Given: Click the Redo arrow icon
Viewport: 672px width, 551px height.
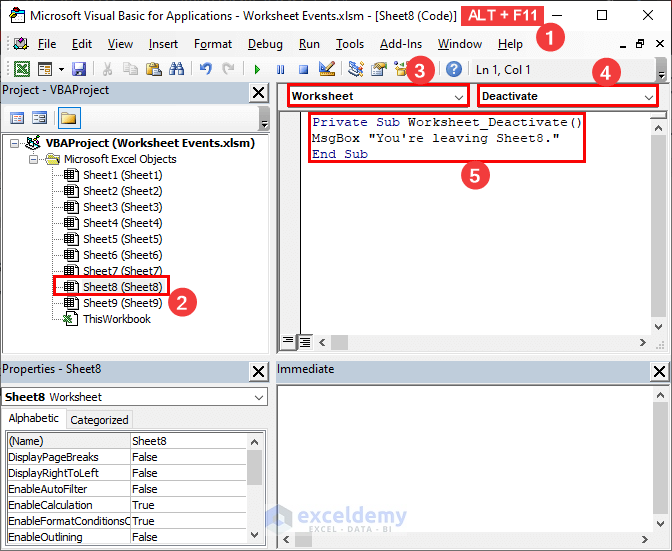Looking at the screenshot, I should tap(228, 69).
